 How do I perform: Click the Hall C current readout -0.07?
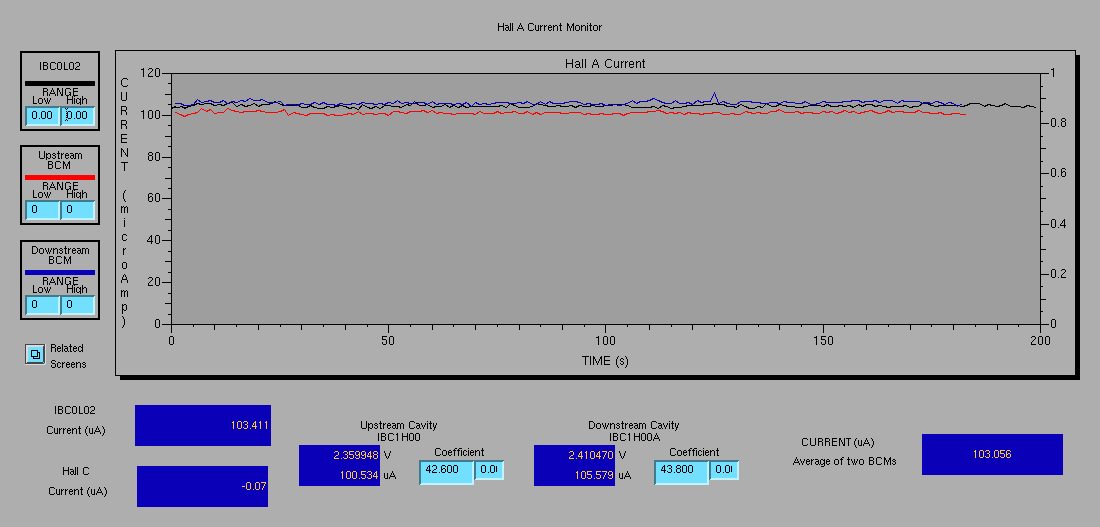[x=202, y=486]
